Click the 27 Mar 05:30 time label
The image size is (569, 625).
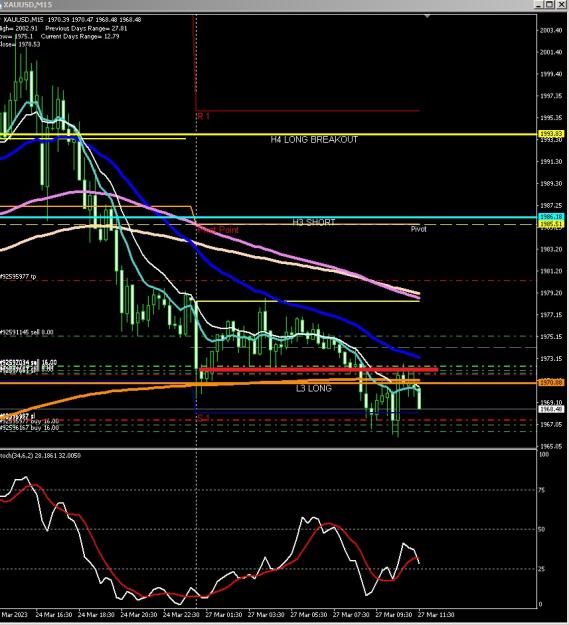pos(308,615)
